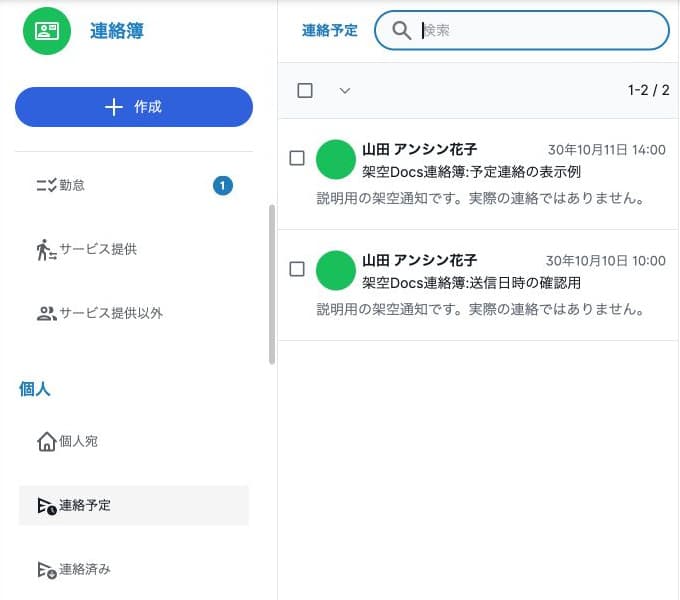Click the blue badge showing 1 on 勤怠
The image size is (680, 600).
[223, 186]
